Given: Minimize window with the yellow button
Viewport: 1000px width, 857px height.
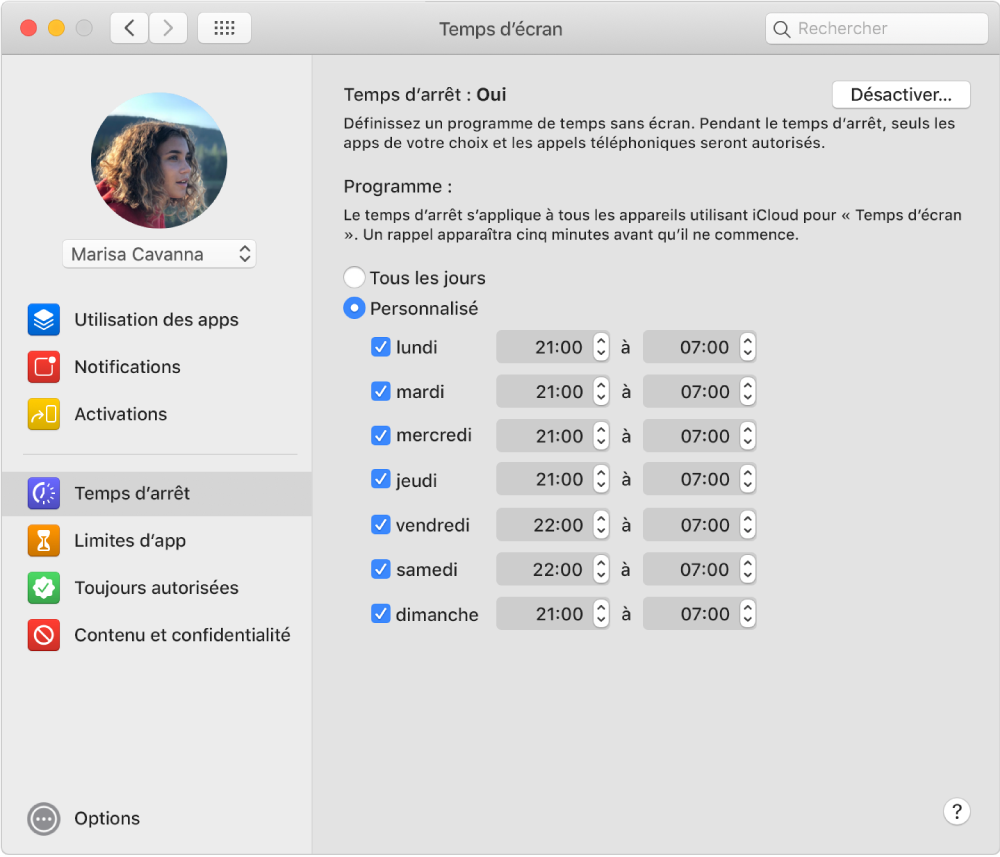Looking at the screenshot, I should [56, 28].
